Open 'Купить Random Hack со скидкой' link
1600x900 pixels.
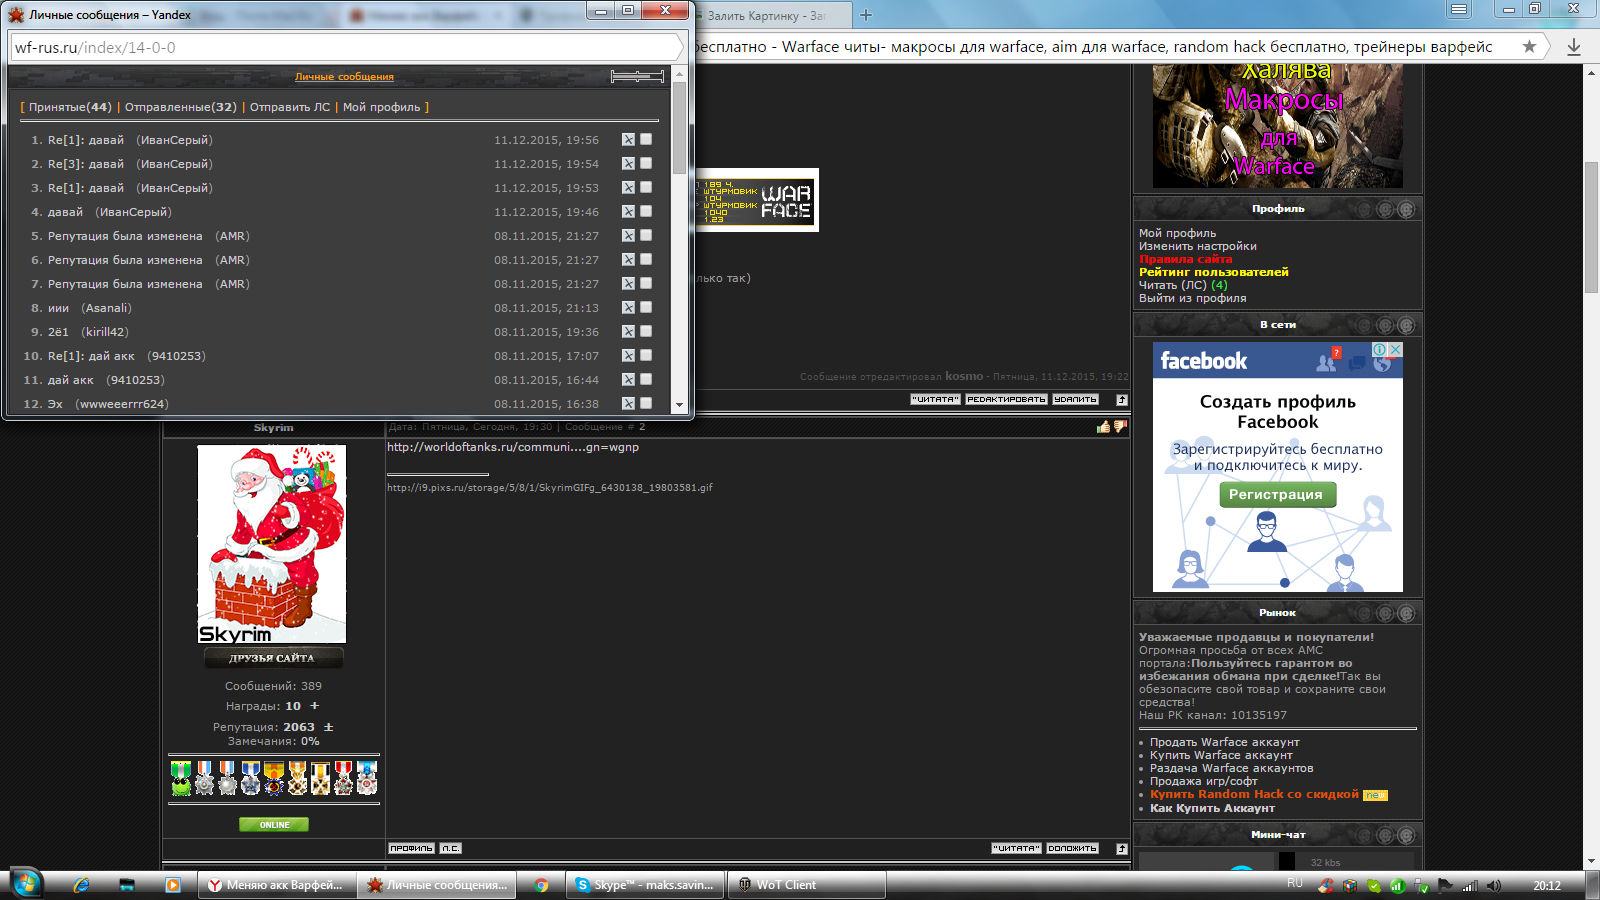pos(1254,794)
